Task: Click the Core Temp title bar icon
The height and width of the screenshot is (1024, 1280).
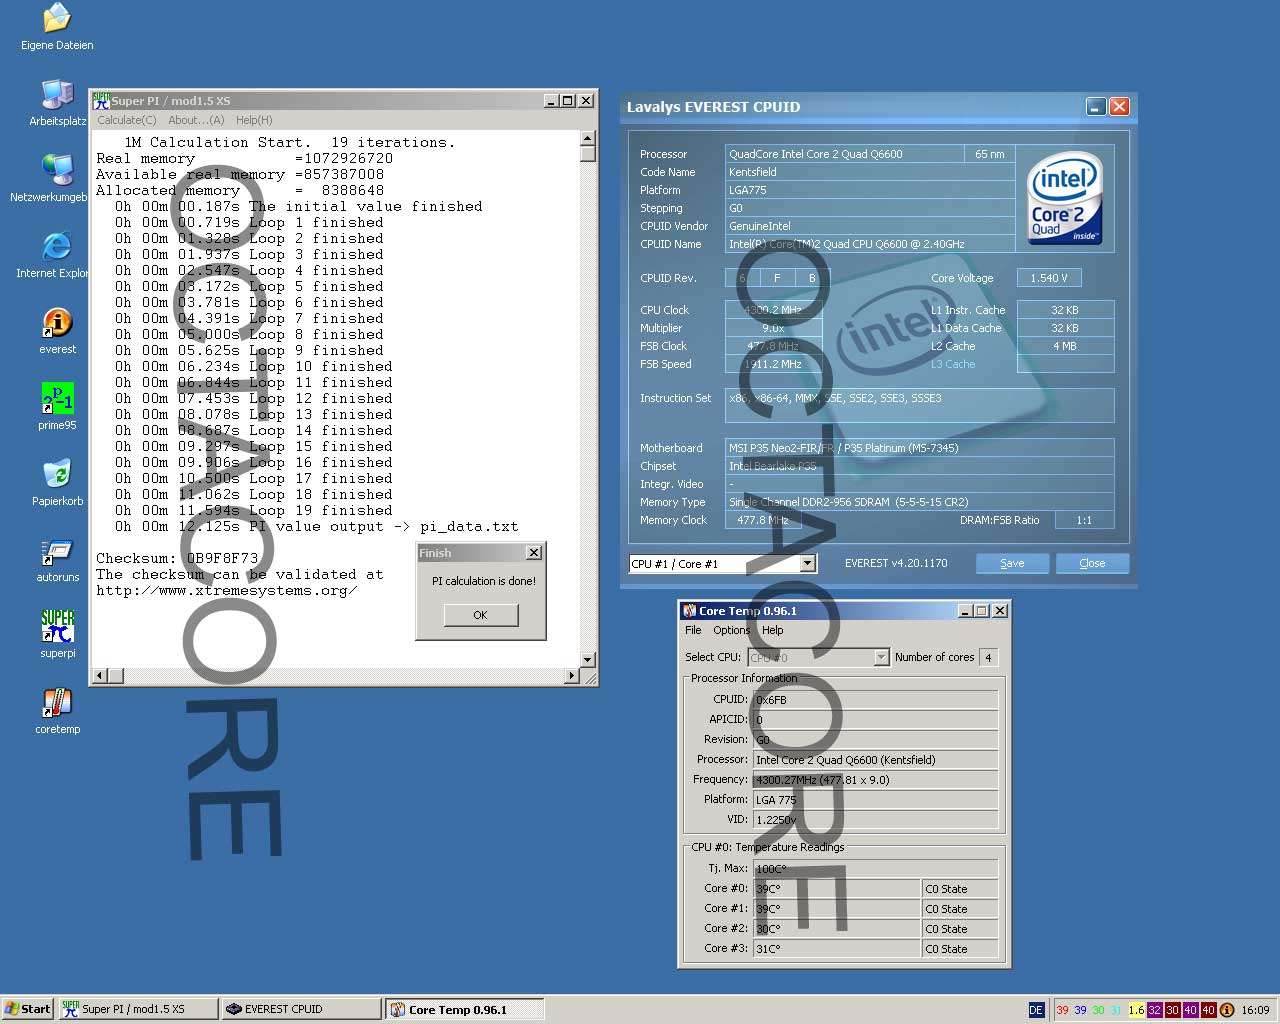Action: (x=689, y=611)
